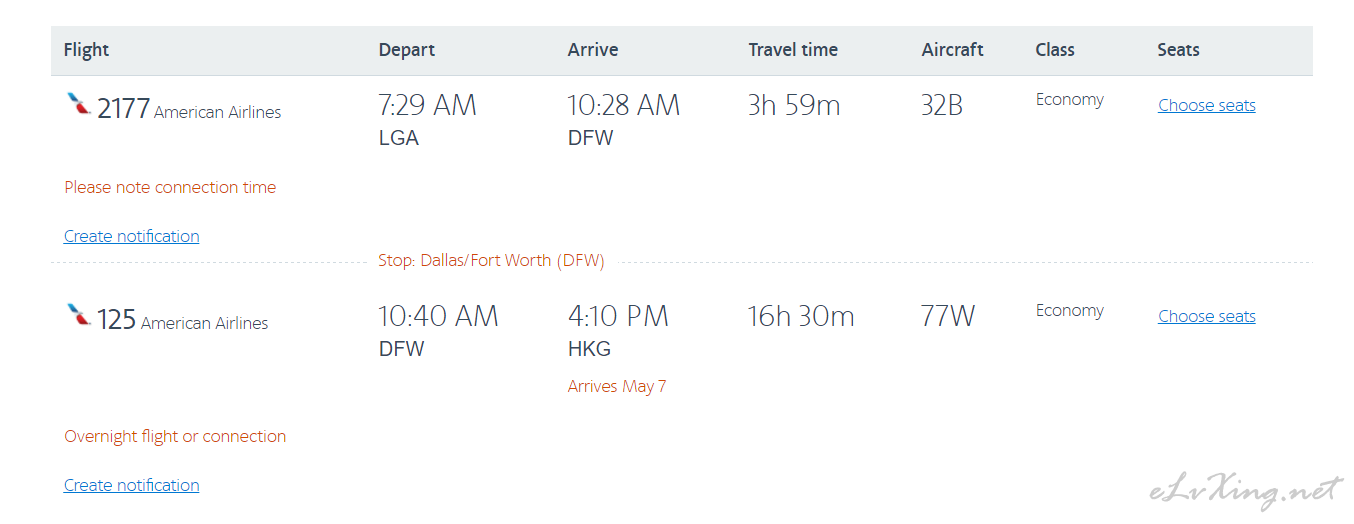Viewport: 1354px width, 524px height.
Task: Click the 'Please note connection time' warning
Action: (x=170, y=187)
